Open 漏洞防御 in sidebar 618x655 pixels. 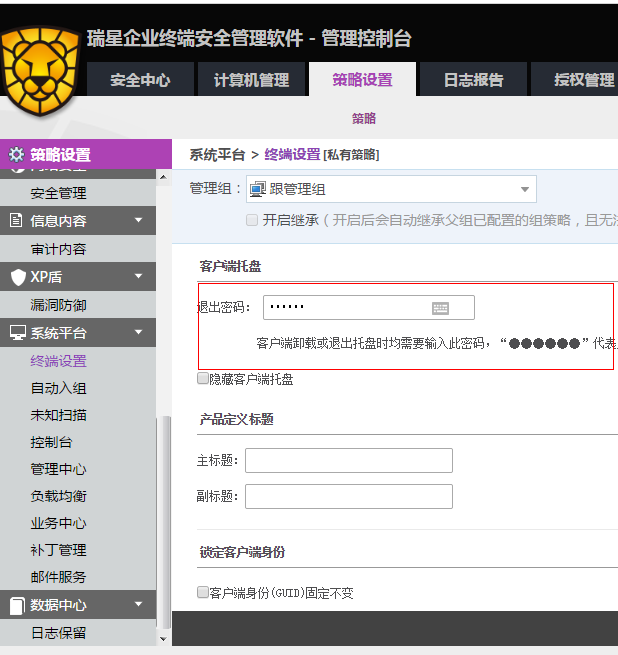58,305
